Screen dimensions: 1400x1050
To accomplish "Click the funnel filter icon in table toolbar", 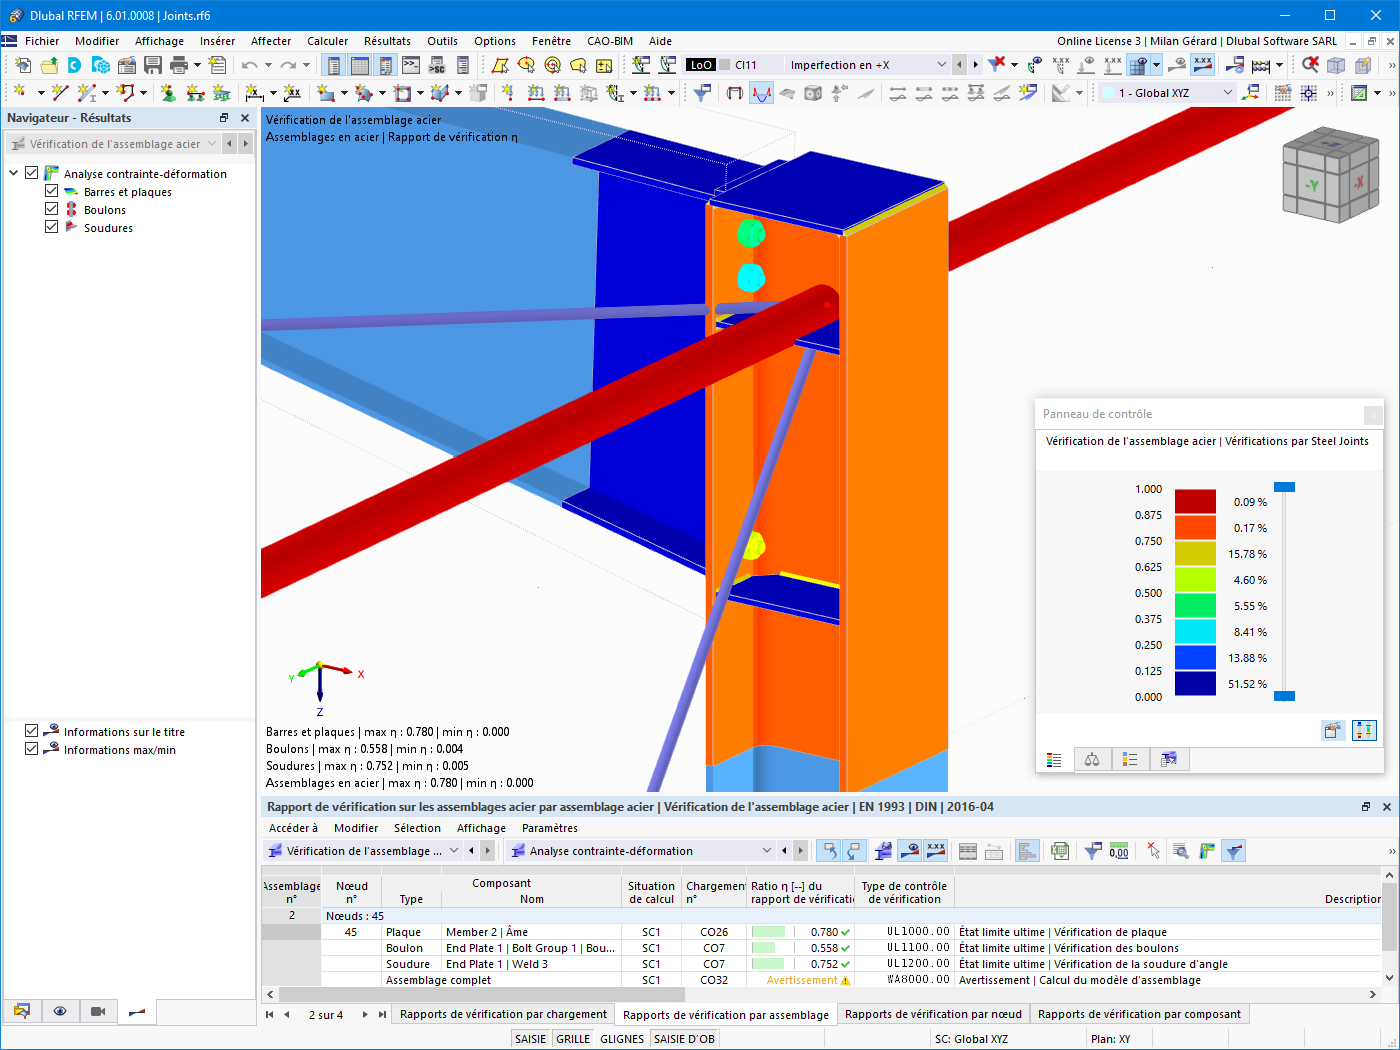I will pos(1093,851).
